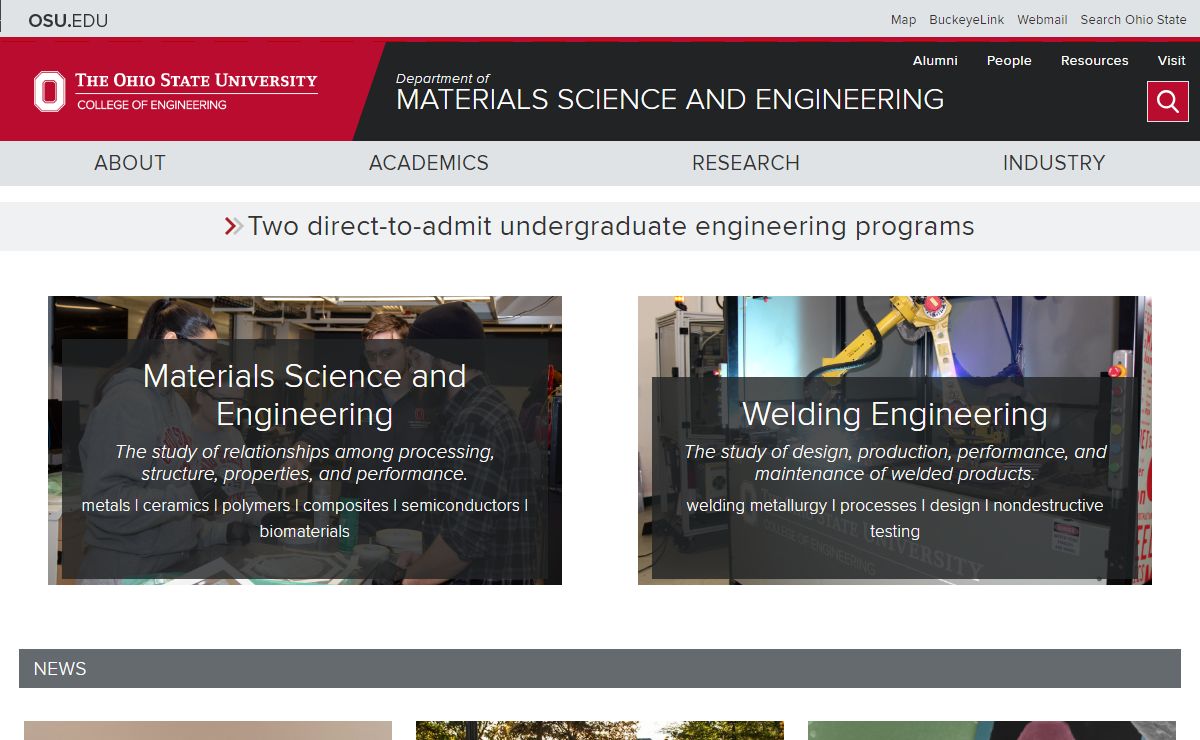
Task: Click the 'welding metallurgy | processes' topics text
Action: (895, 518)
